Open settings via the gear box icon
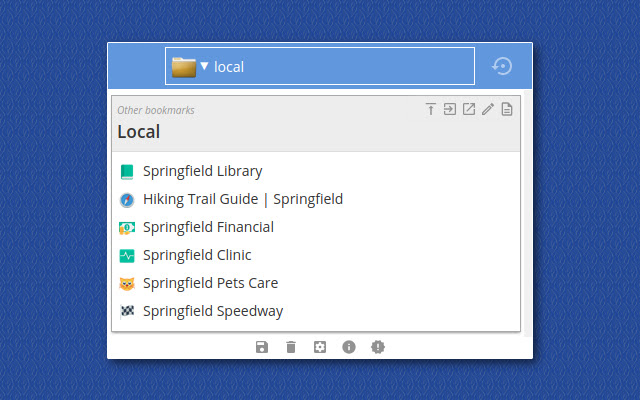This screenshot has width=640, height=400. coord(320,347)
